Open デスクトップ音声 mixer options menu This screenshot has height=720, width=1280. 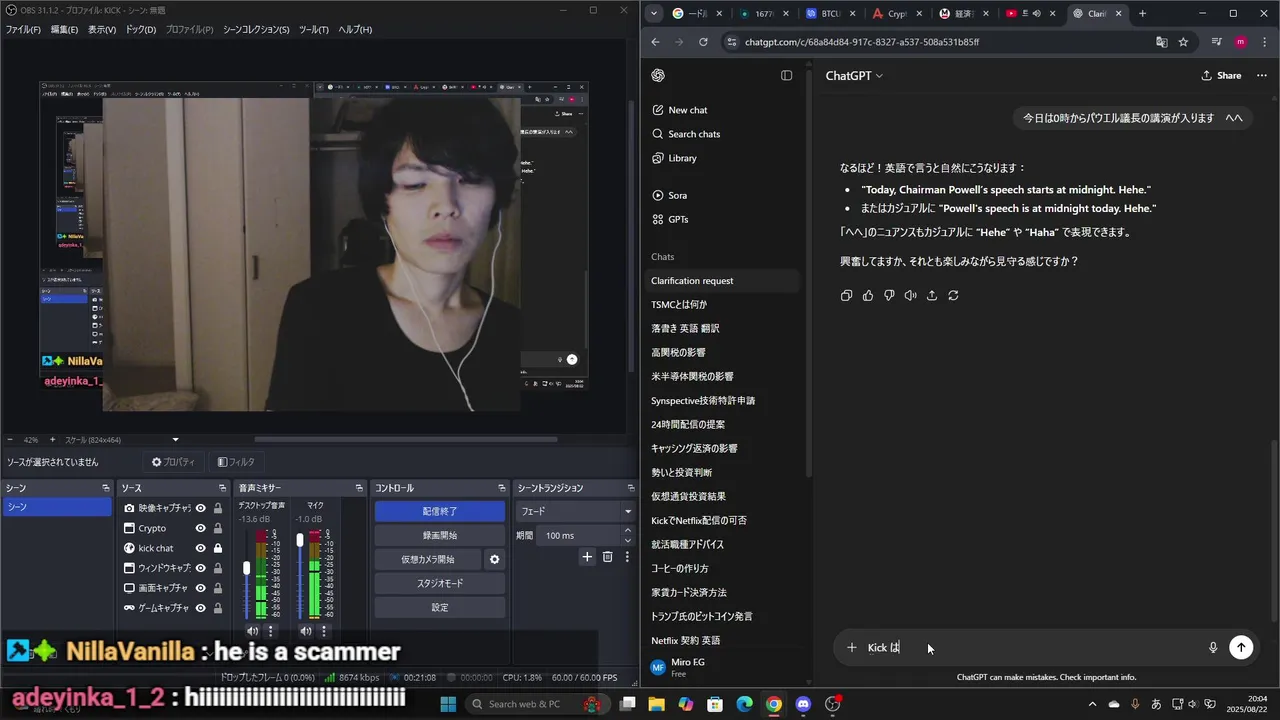[x=270, y=631]
